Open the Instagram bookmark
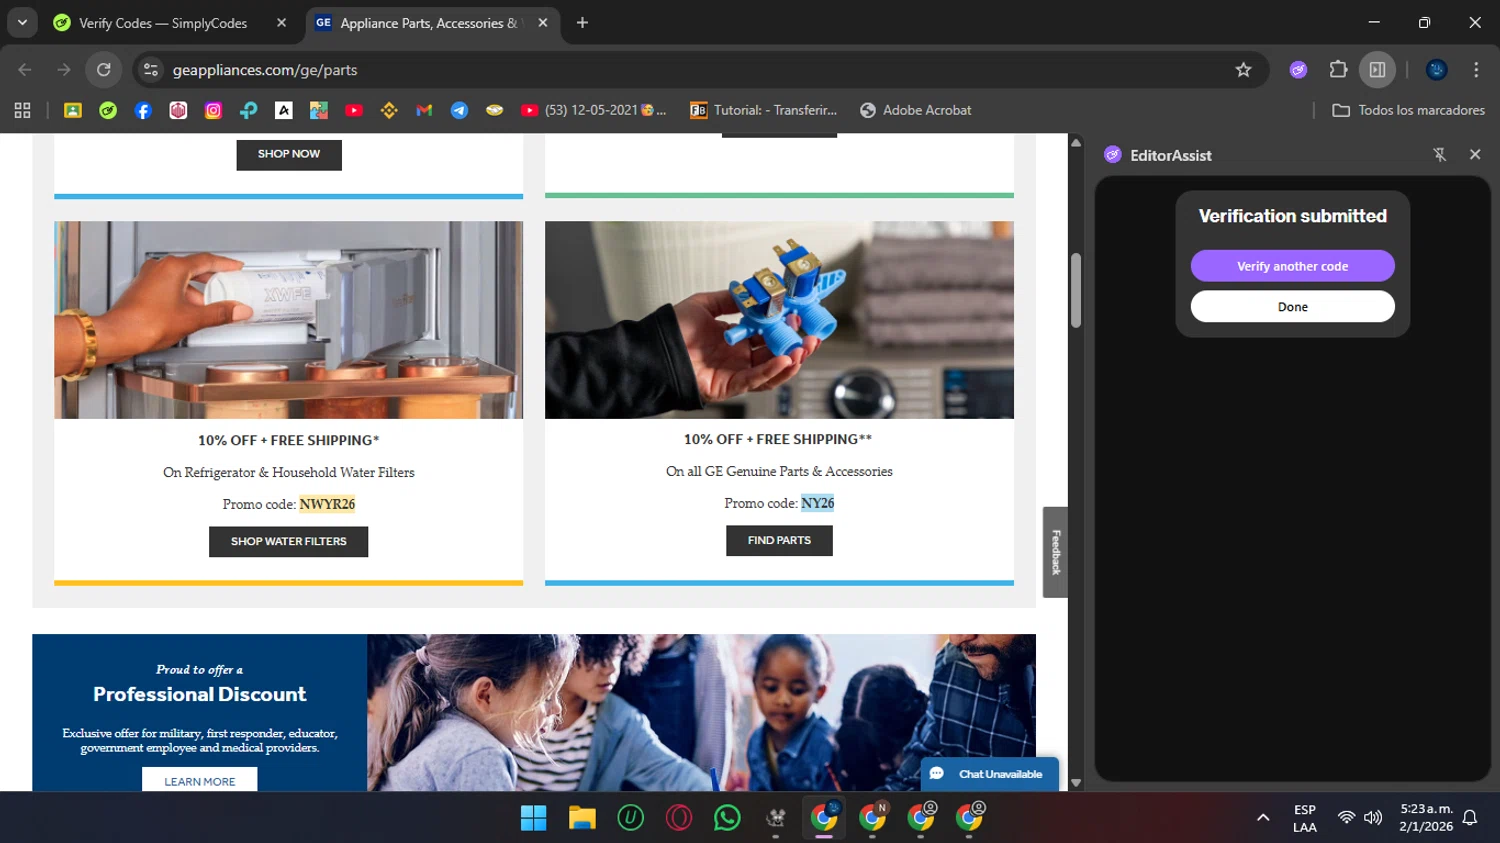The height and width of the screenshot is (843, 1500). pos(213,110)
